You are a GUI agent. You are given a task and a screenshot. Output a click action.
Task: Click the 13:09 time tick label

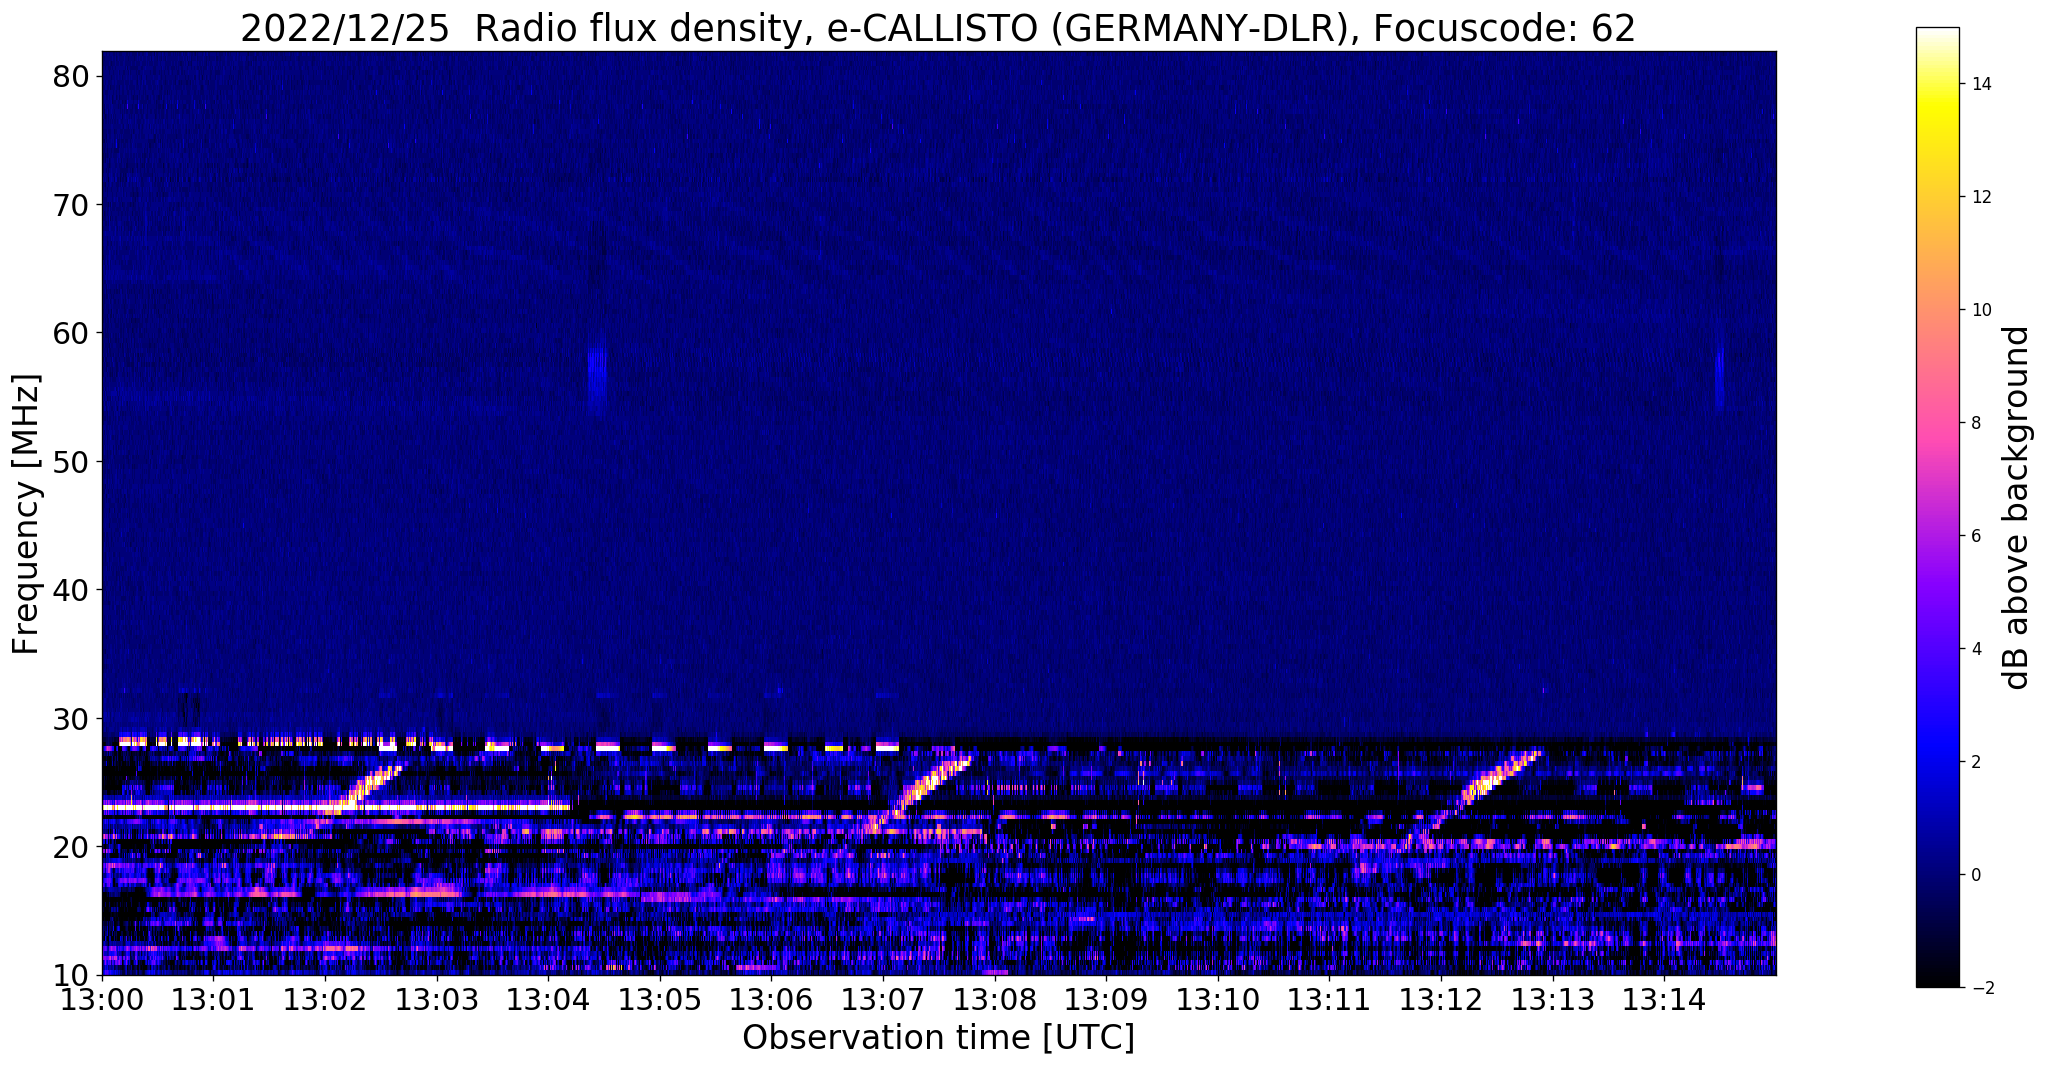click(1107, 999)
